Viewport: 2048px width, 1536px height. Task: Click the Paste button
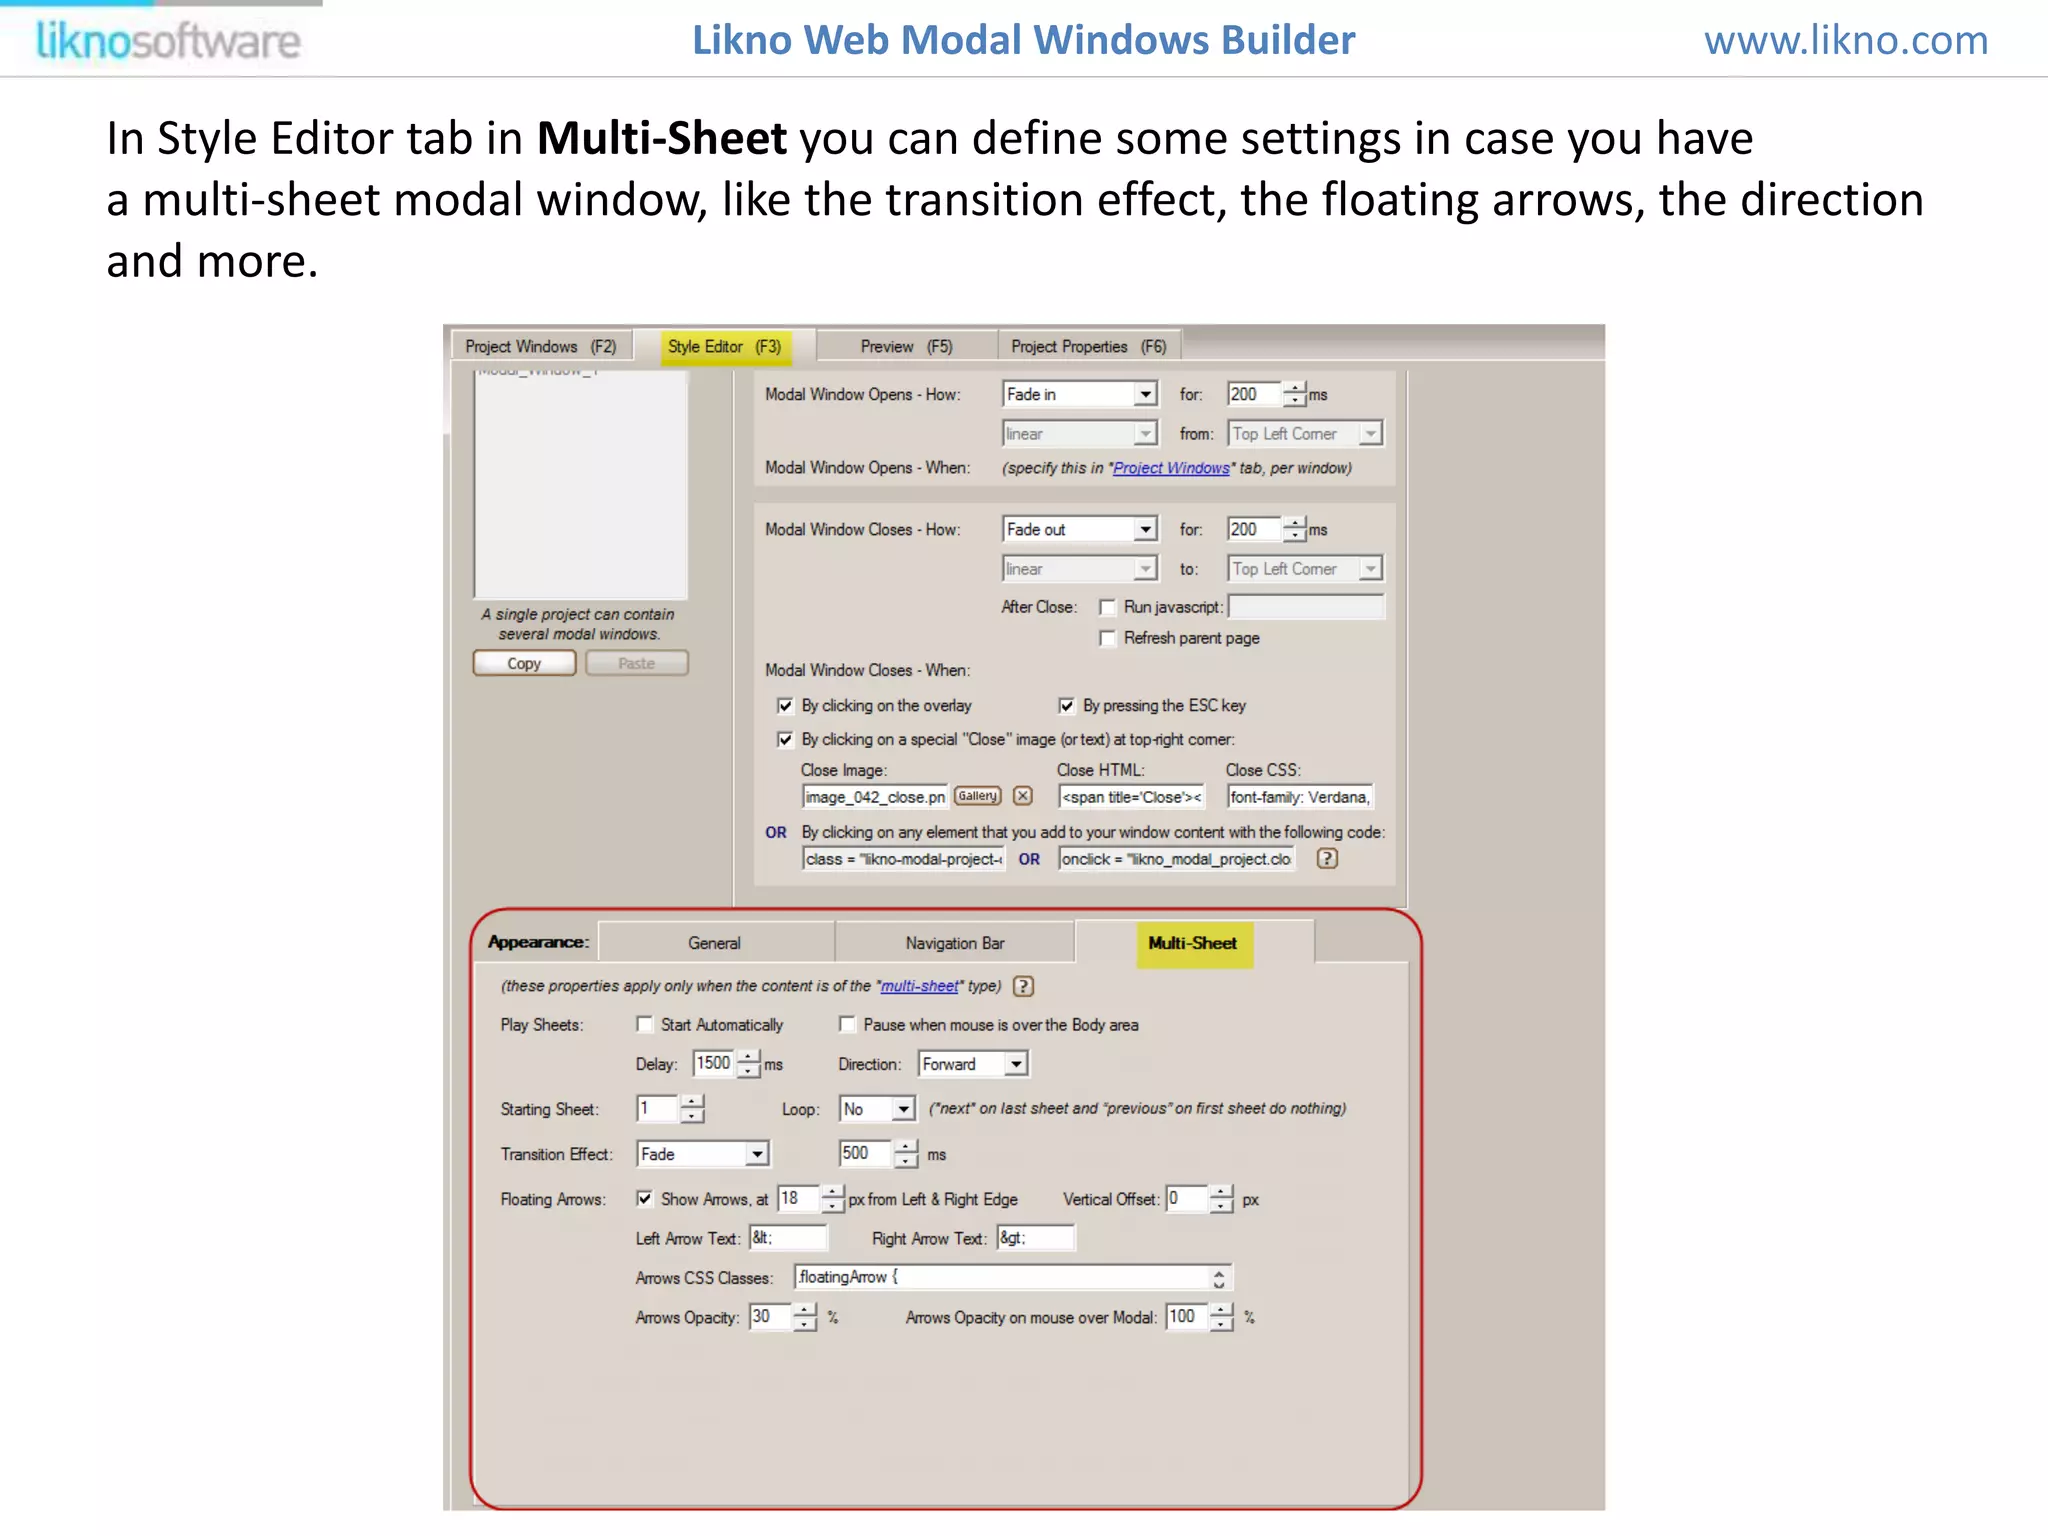point(637,663)
